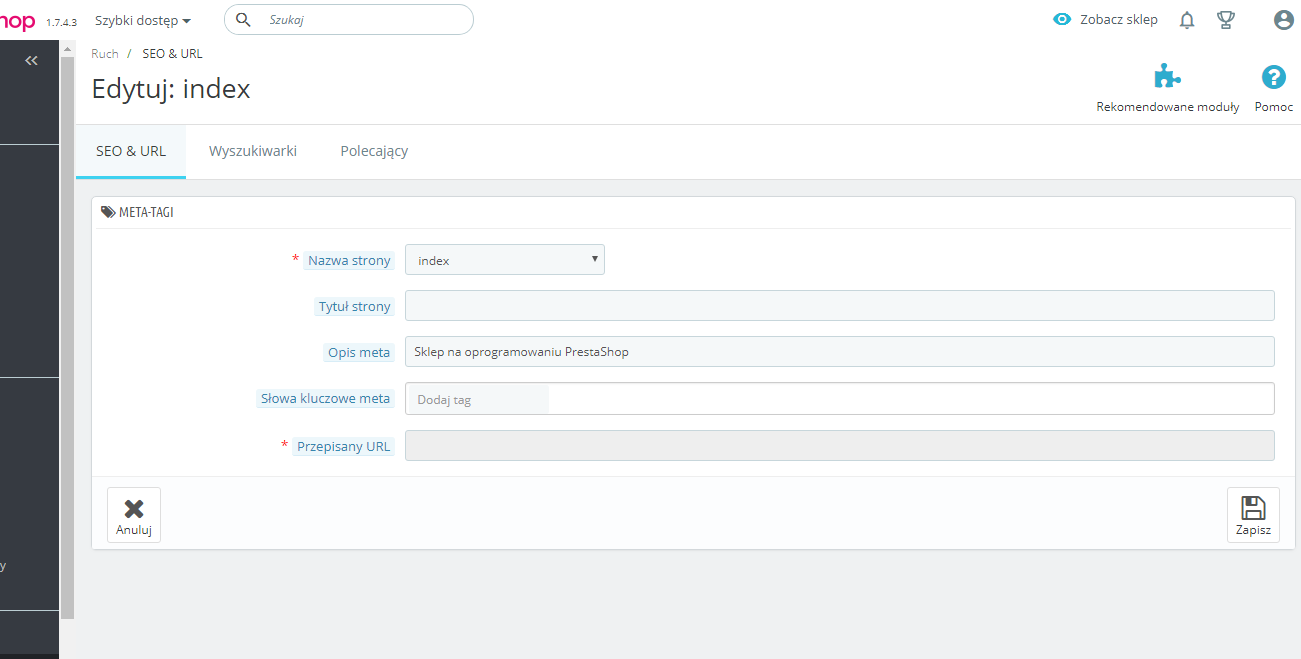This screenshot has width=1301, height=659.
Task: Click the Nazwa strony label
Action: pyautogui.click(x=349, y=261)
